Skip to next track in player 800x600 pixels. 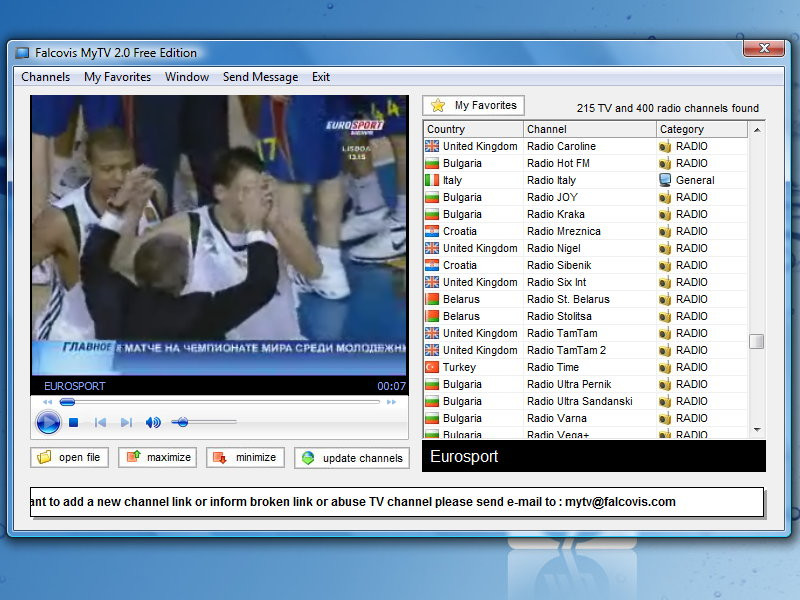(x=127, y=422)
